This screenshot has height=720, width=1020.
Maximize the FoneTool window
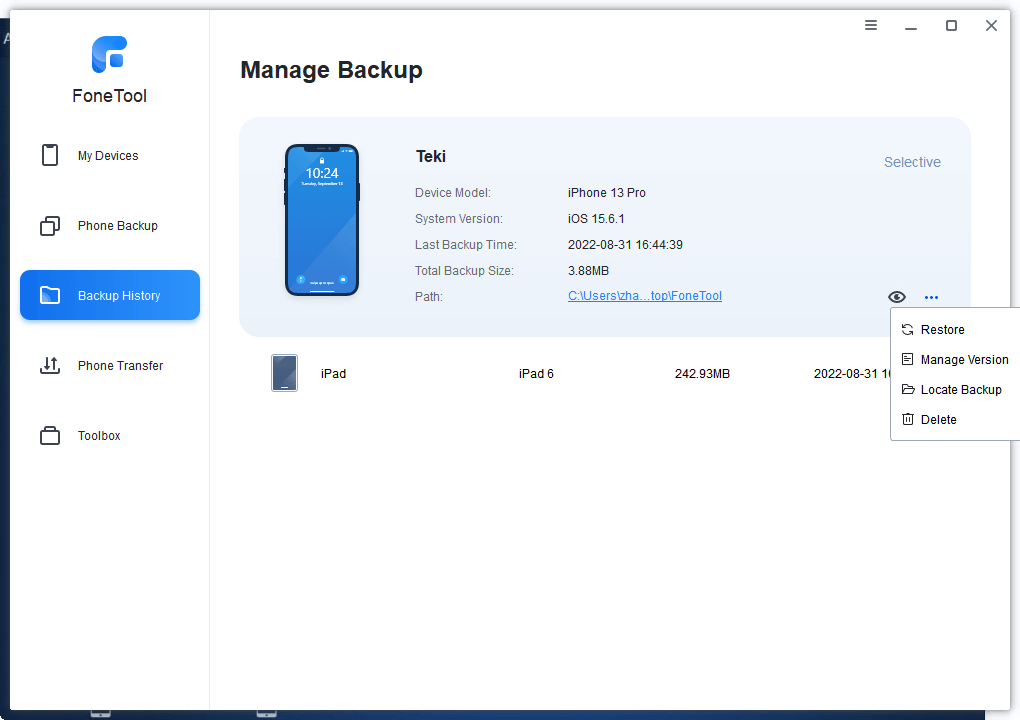tap(951, 26)
